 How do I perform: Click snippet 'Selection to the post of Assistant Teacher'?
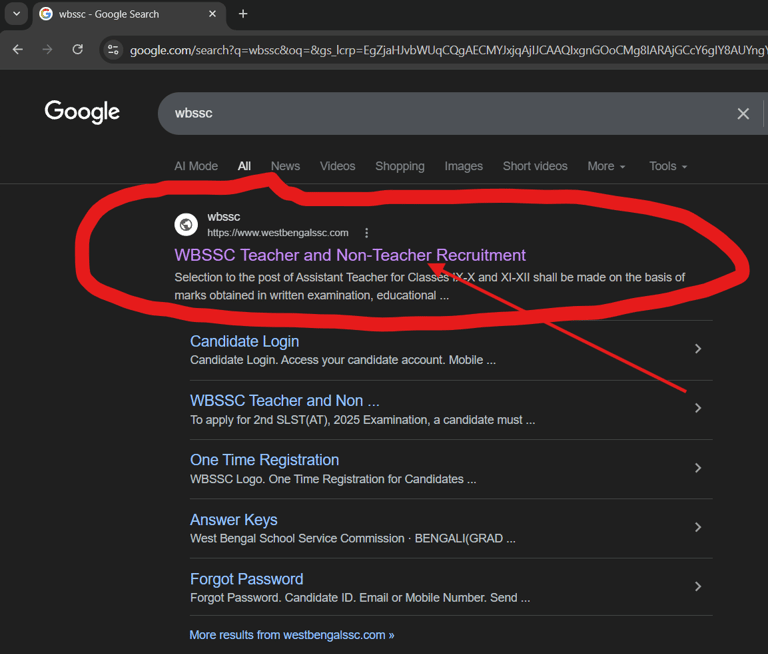281,277
